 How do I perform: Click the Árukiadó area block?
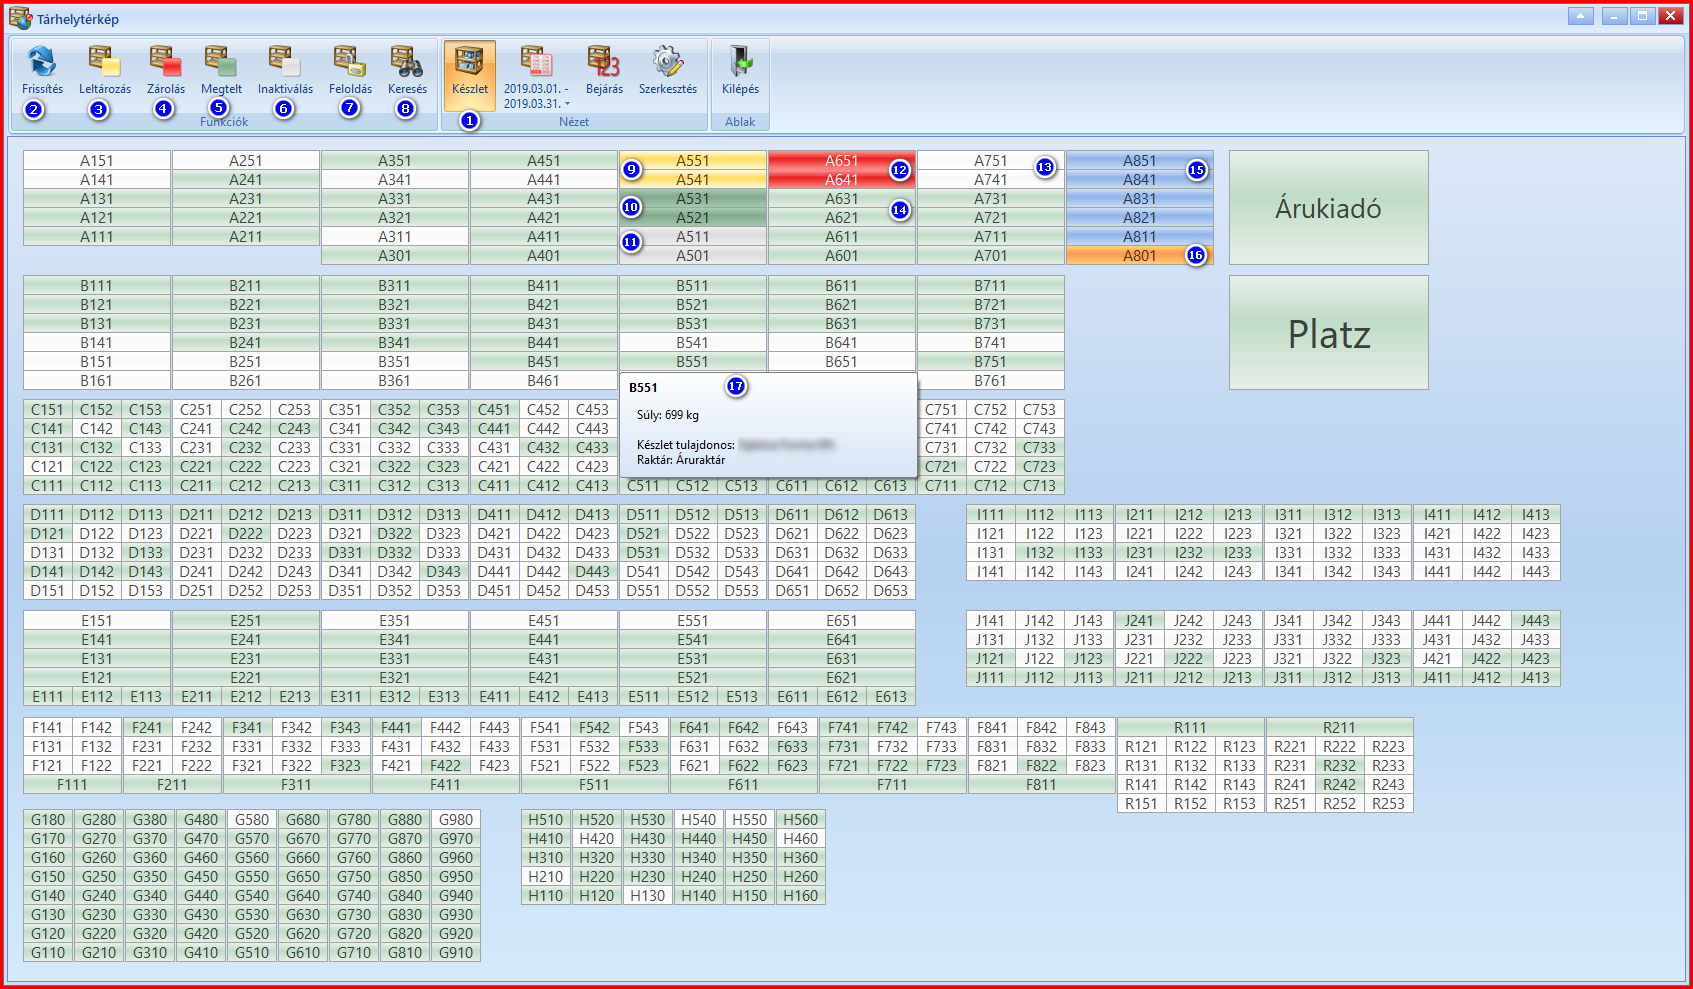1328,208
